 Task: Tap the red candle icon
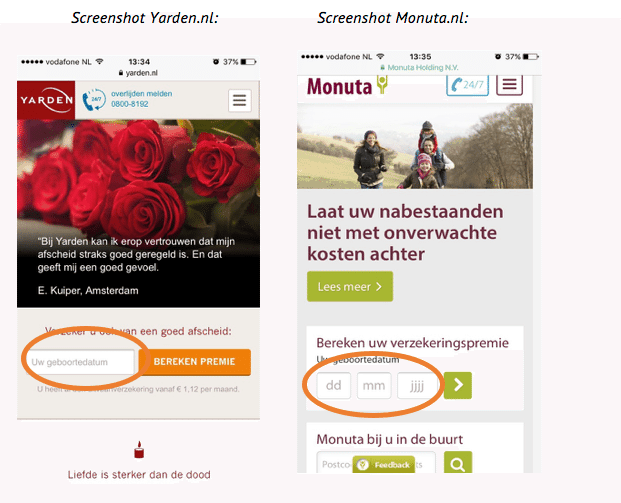click(x=139, y=450)
